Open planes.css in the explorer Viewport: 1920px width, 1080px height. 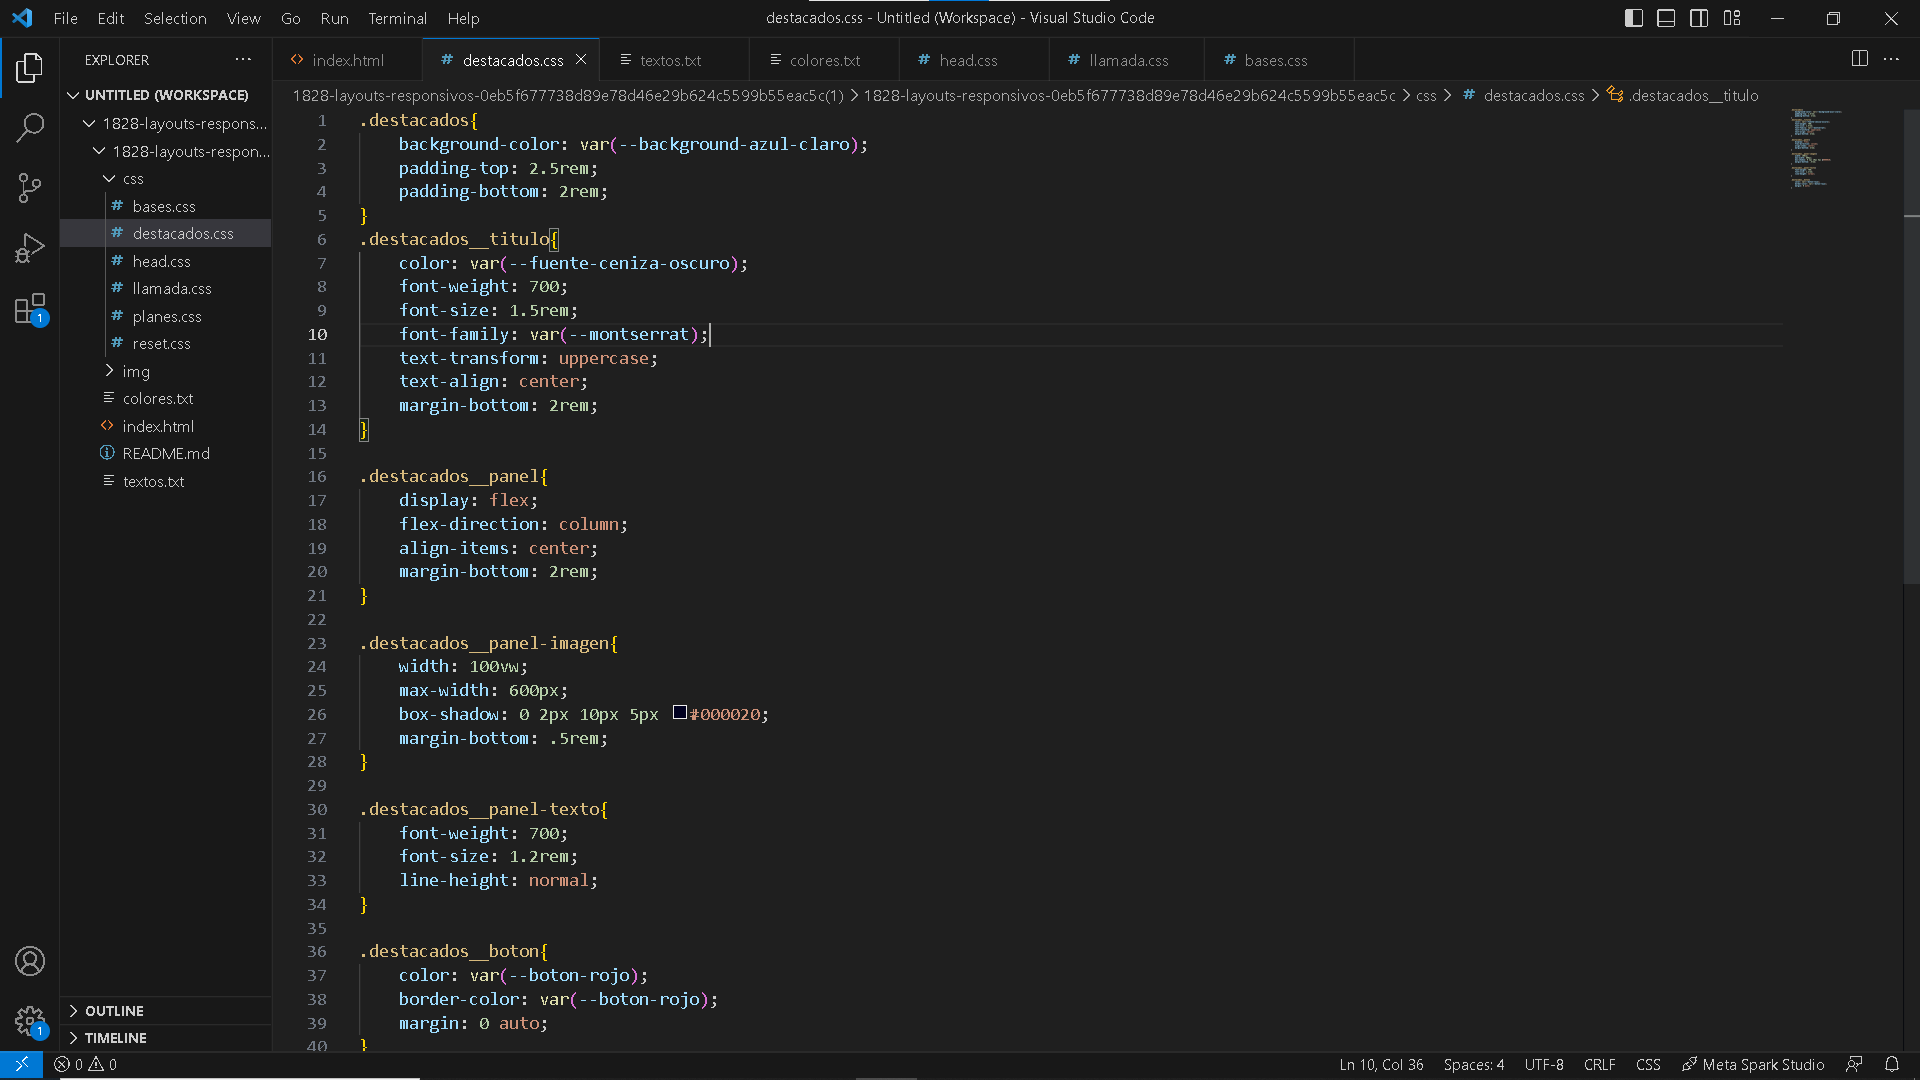167,316
